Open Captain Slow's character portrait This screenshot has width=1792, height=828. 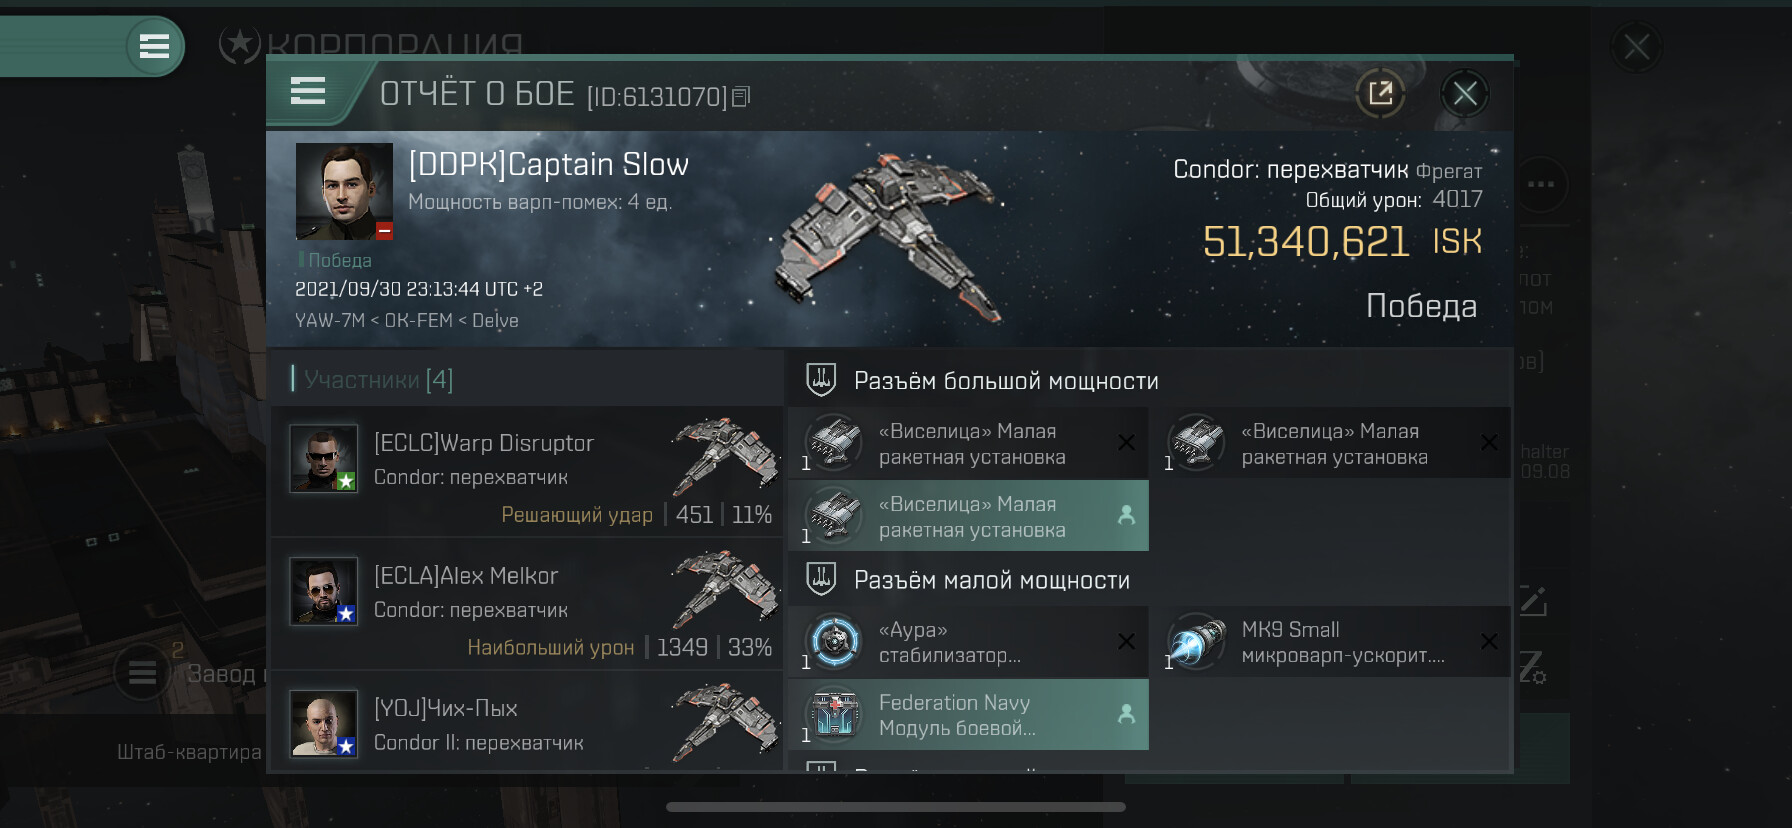344,191
